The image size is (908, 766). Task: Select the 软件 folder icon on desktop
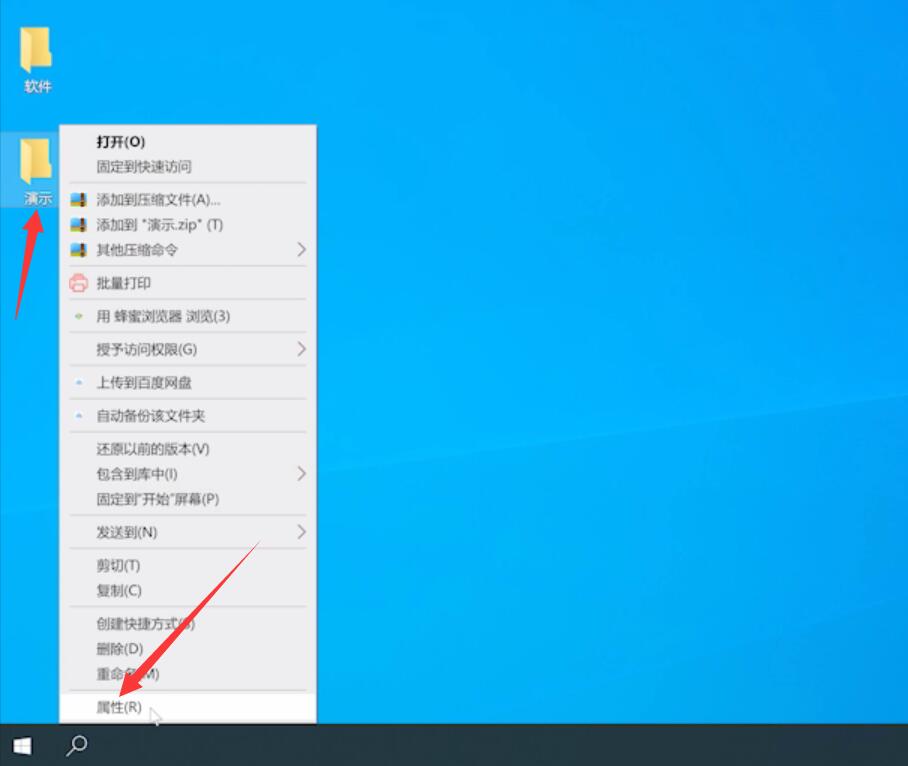pos(36,49)
